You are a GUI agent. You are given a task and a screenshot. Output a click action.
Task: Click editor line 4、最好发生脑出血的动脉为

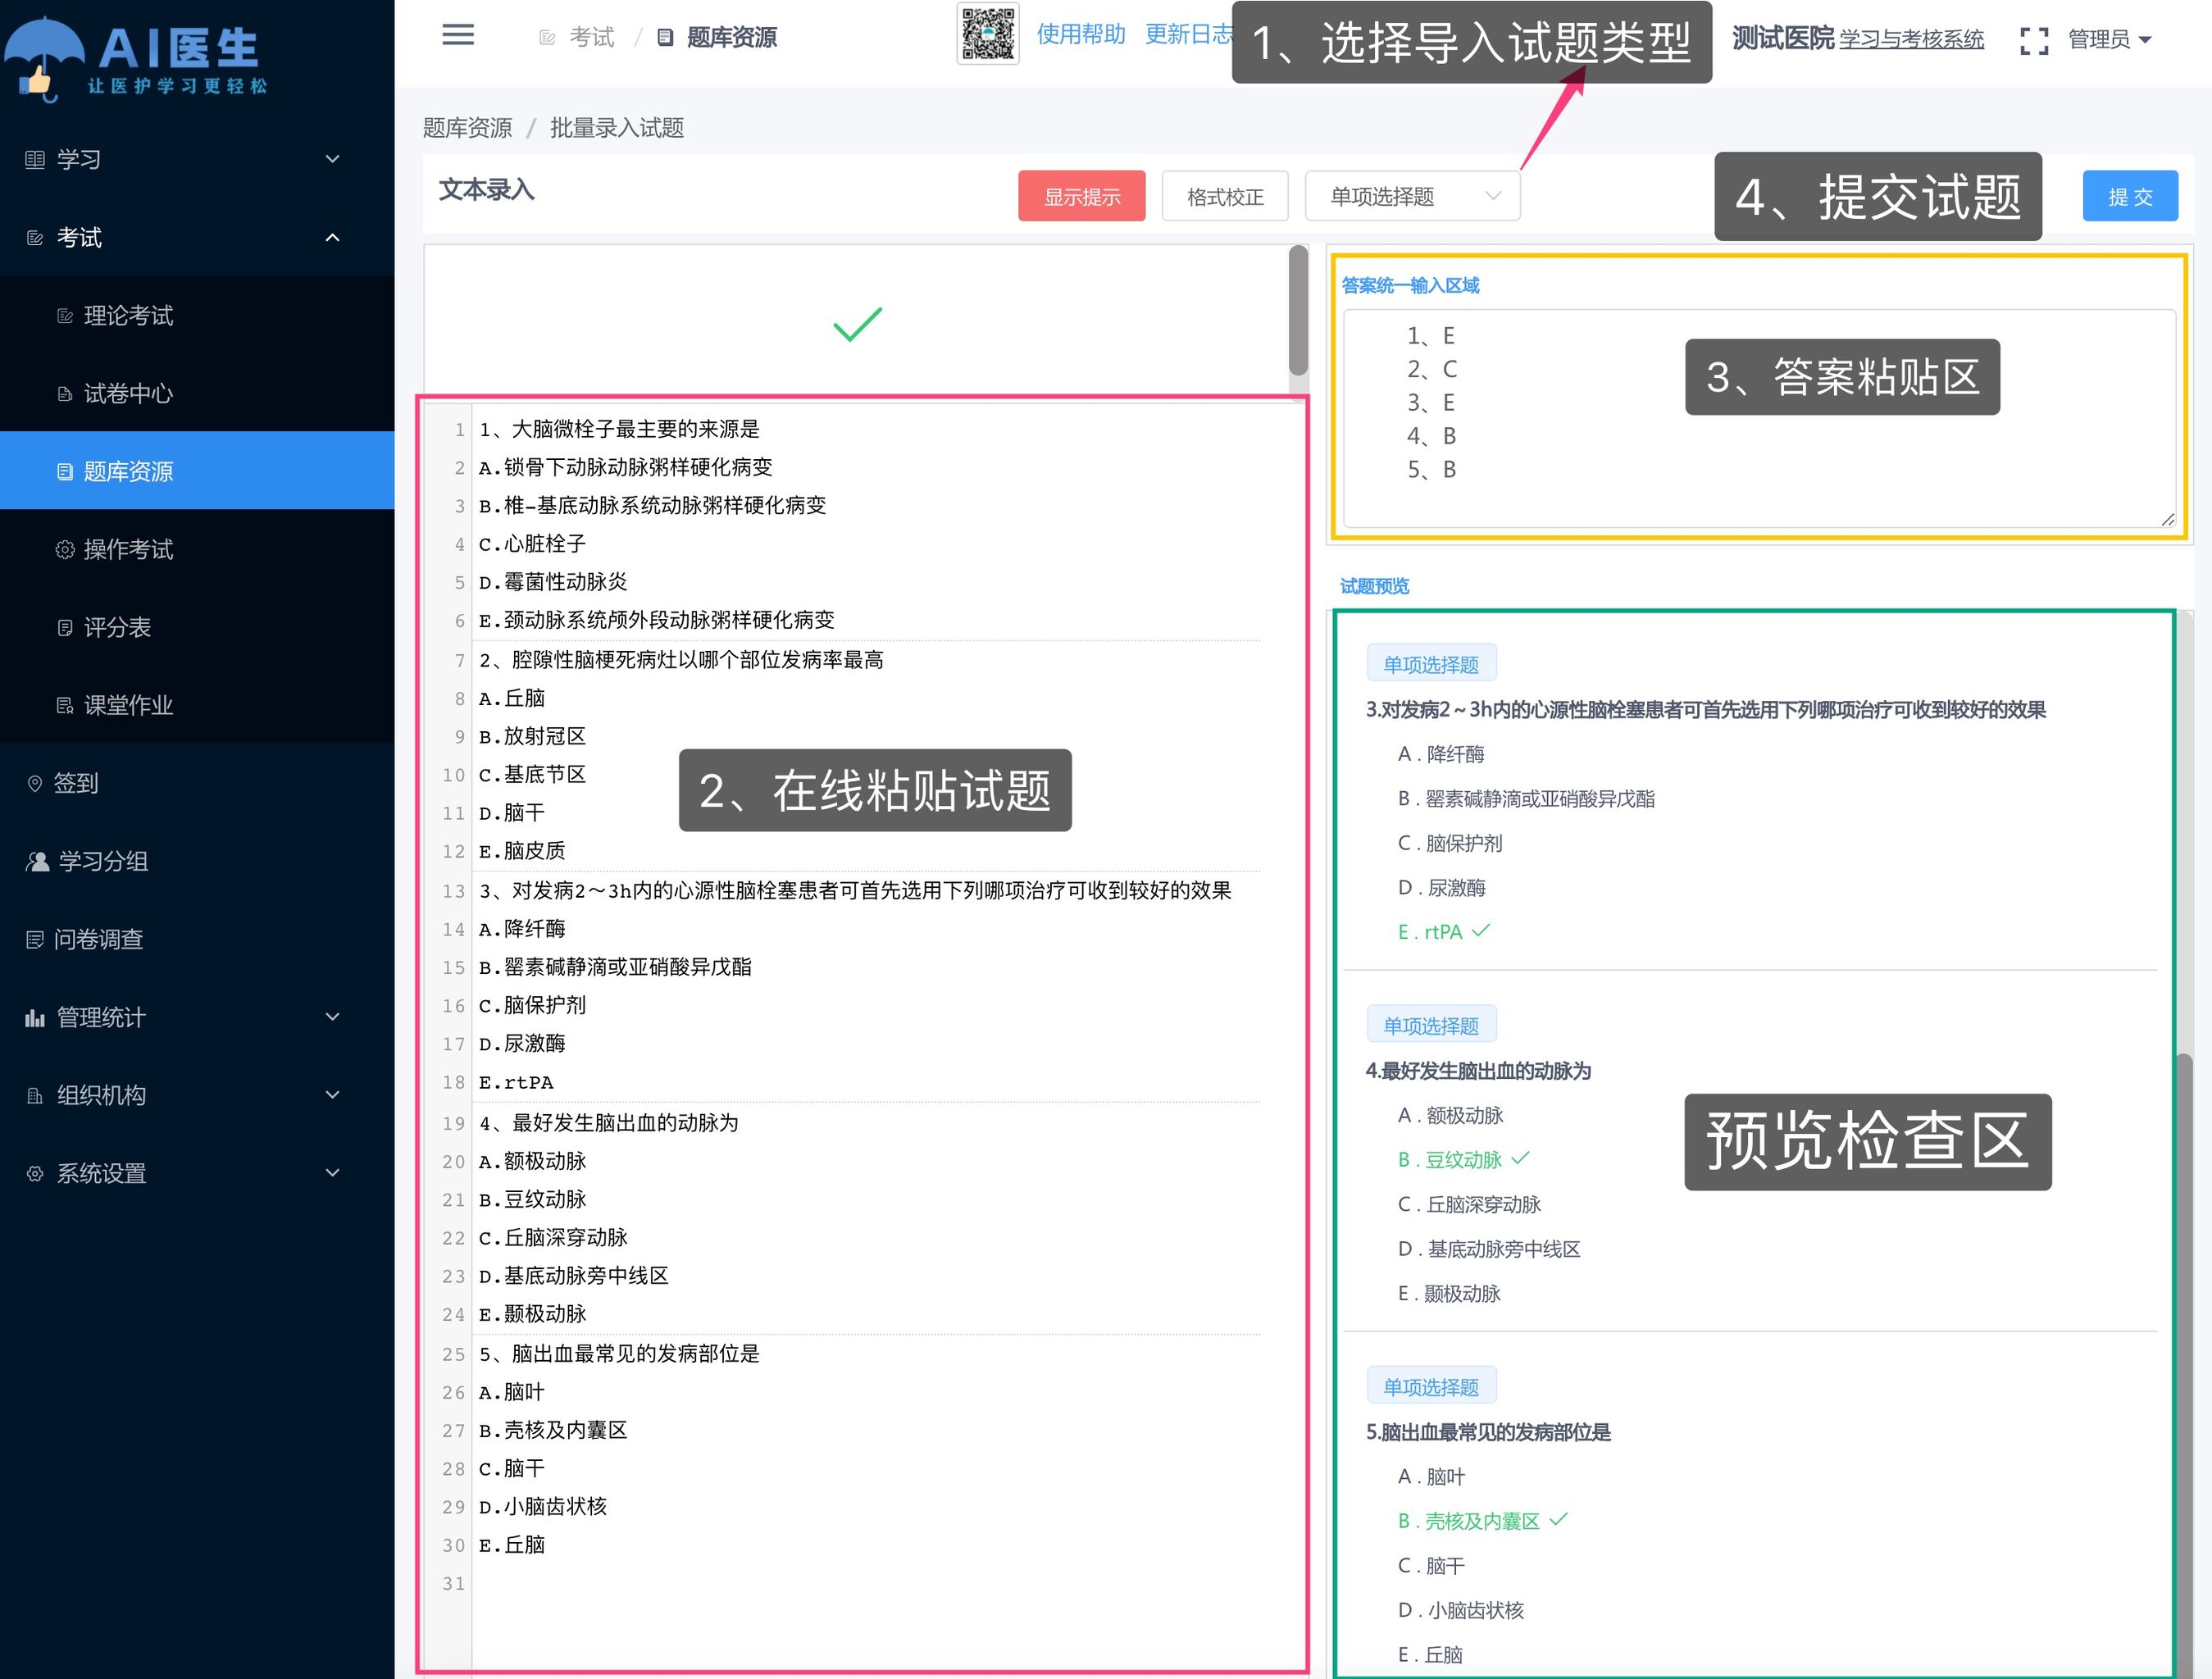click(x=608, y=1123)
